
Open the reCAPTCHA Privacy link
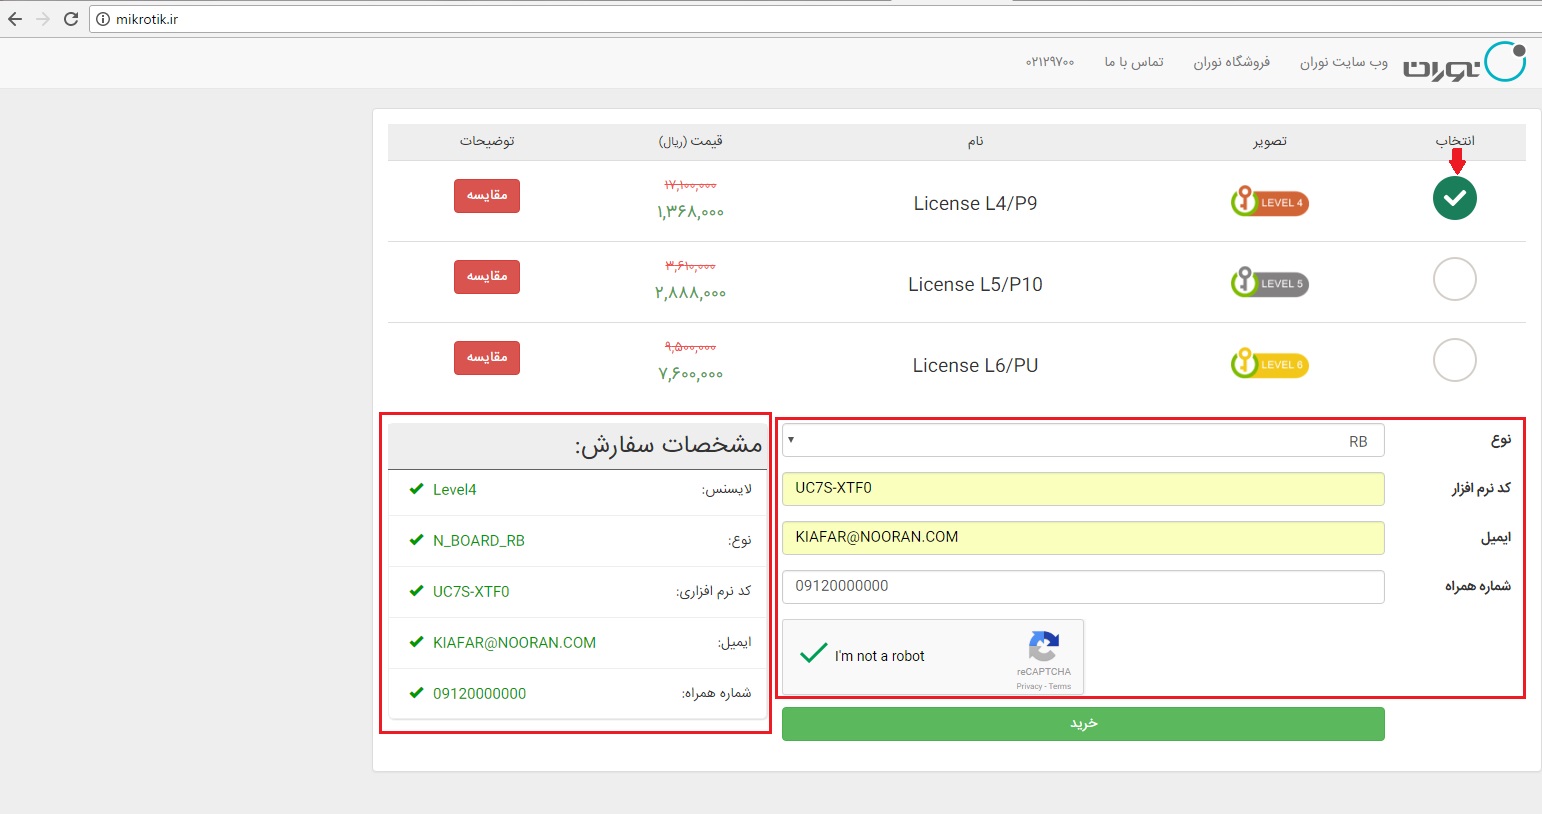point(1029,686)
